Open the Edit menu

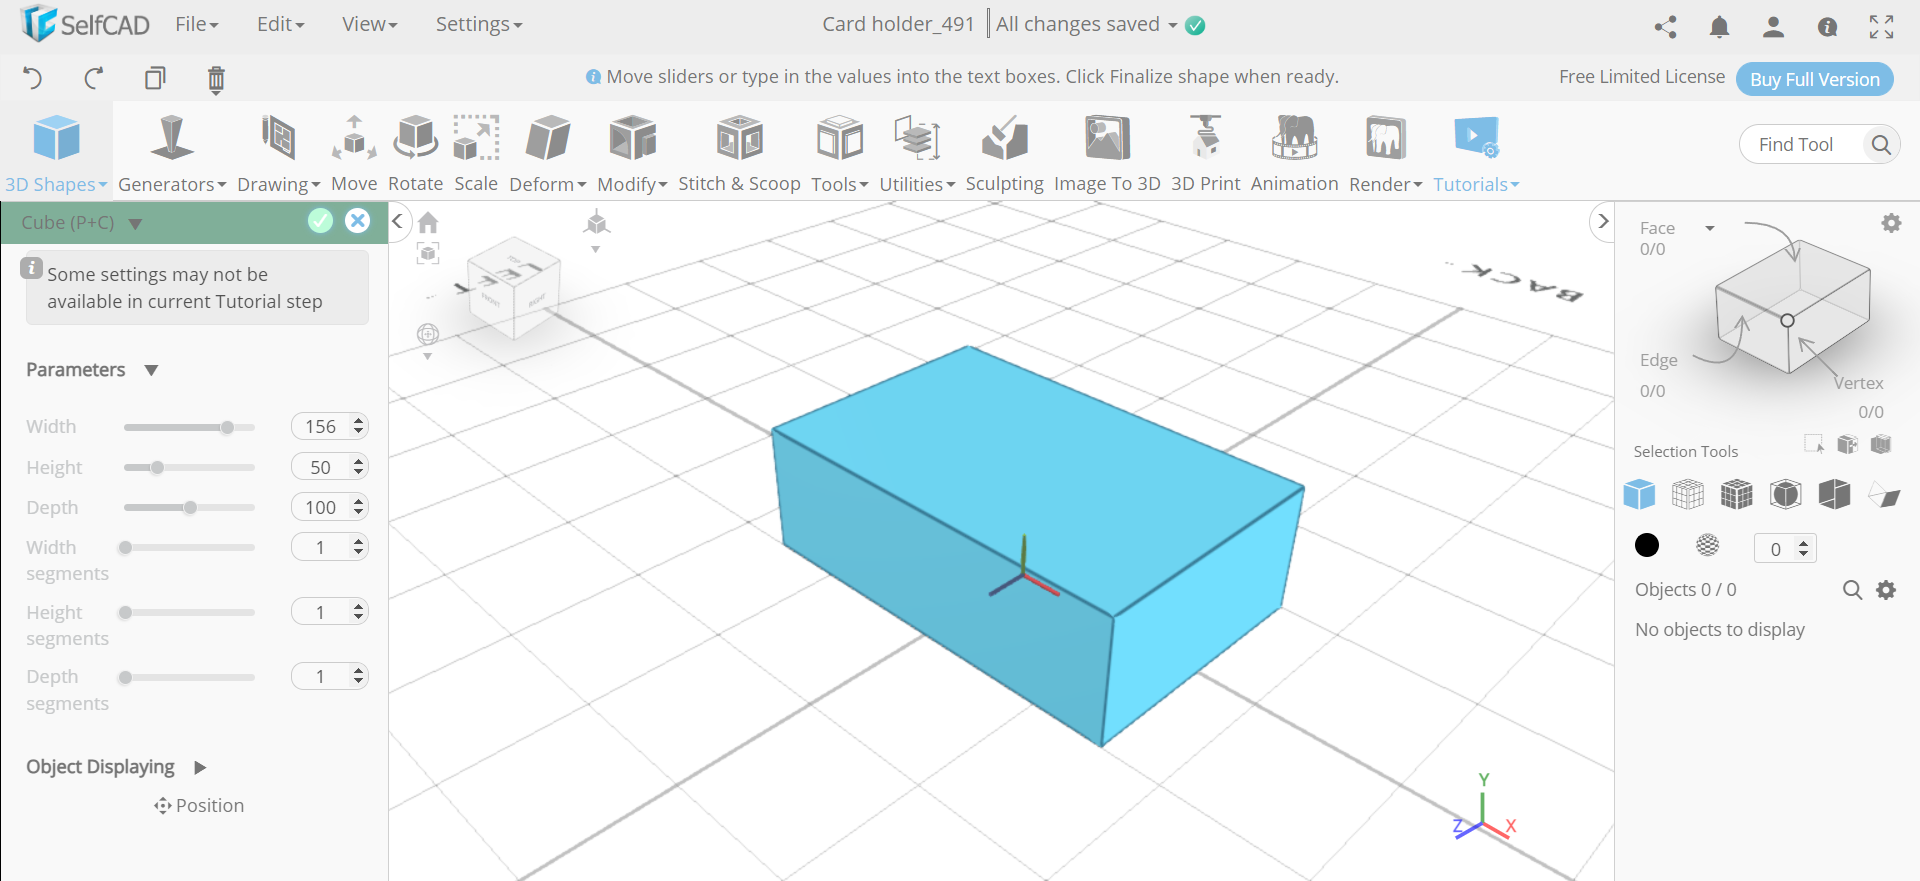(281, 24)
